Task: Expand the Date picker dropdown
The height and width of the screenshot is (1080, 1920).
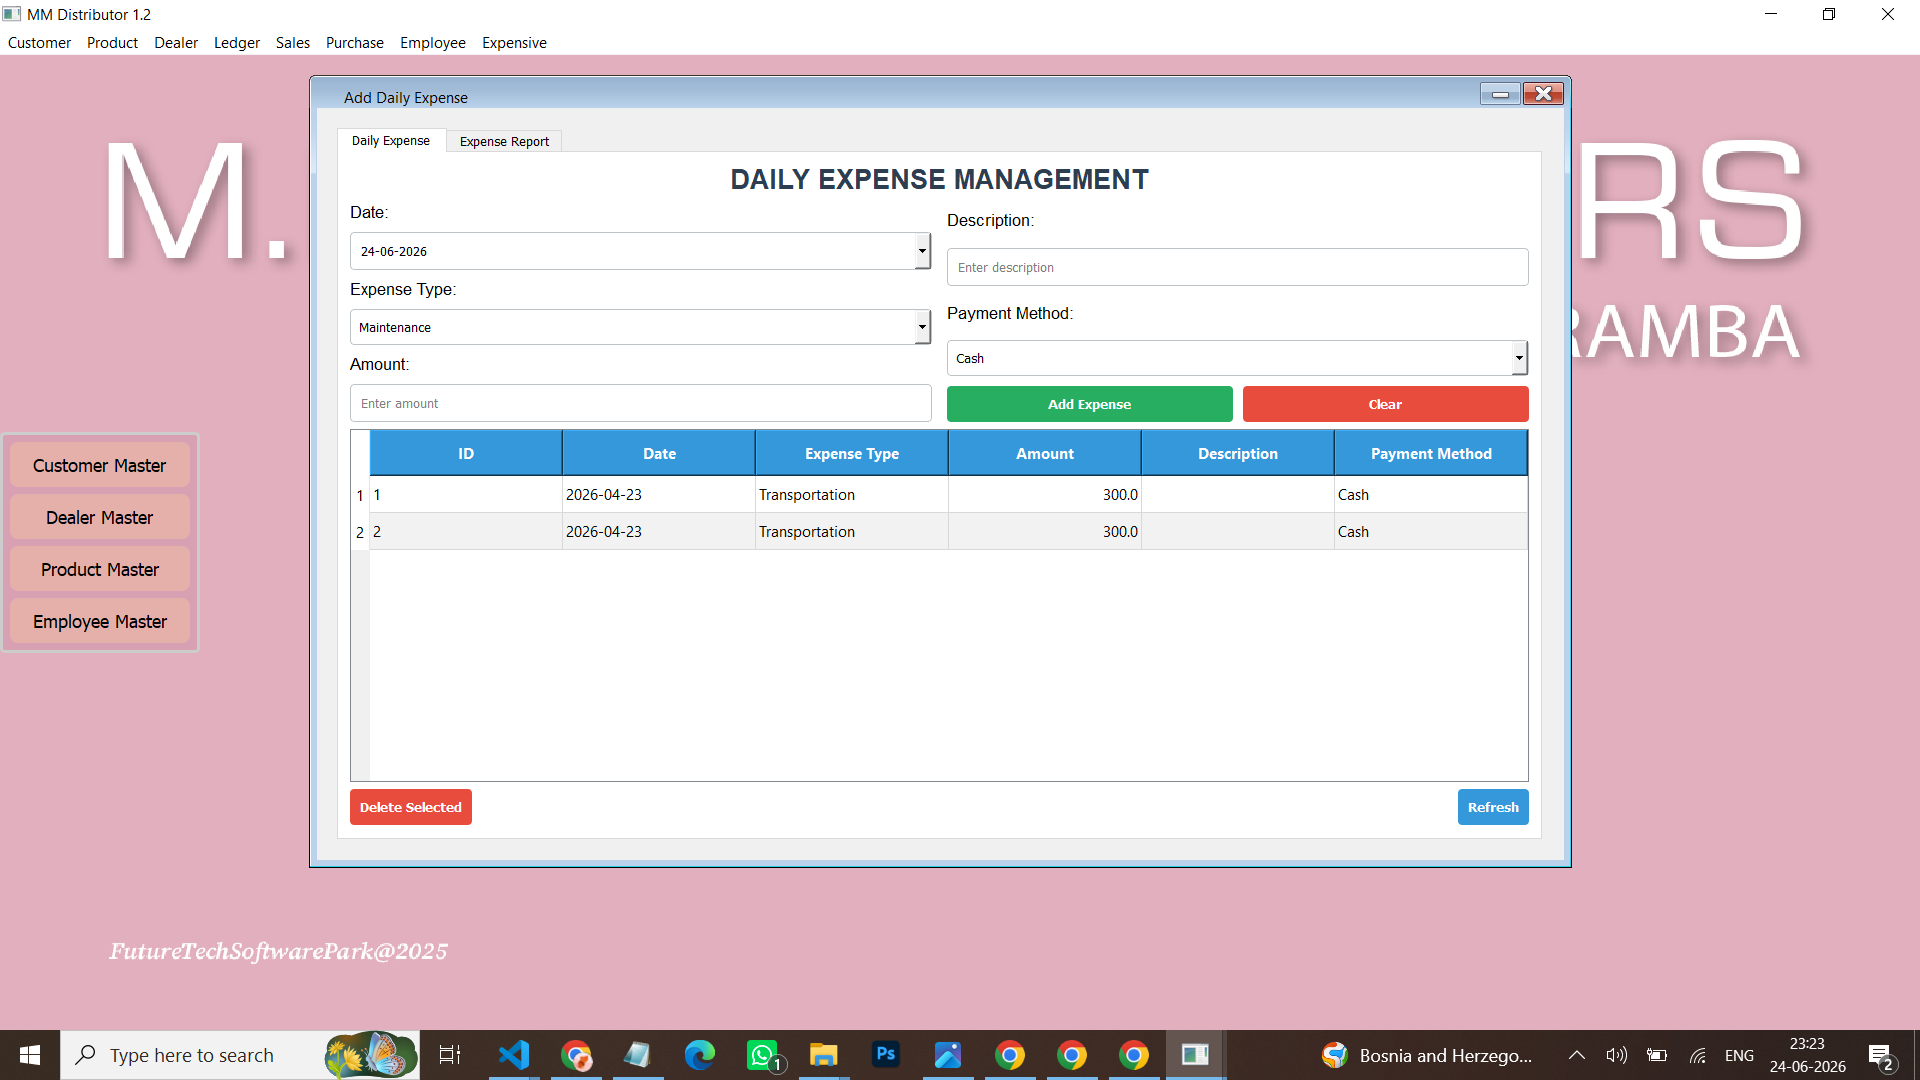Action: (922, 251)
